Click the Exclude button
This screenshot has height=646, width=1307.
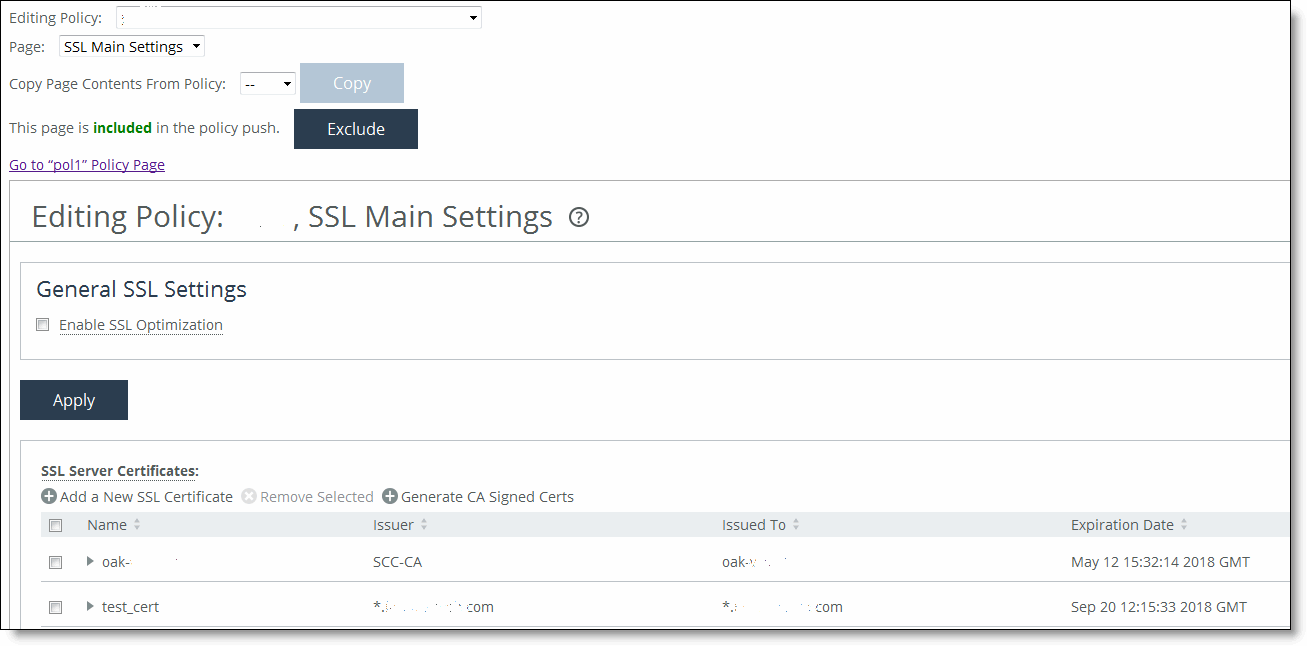click(x=355, y=129)
